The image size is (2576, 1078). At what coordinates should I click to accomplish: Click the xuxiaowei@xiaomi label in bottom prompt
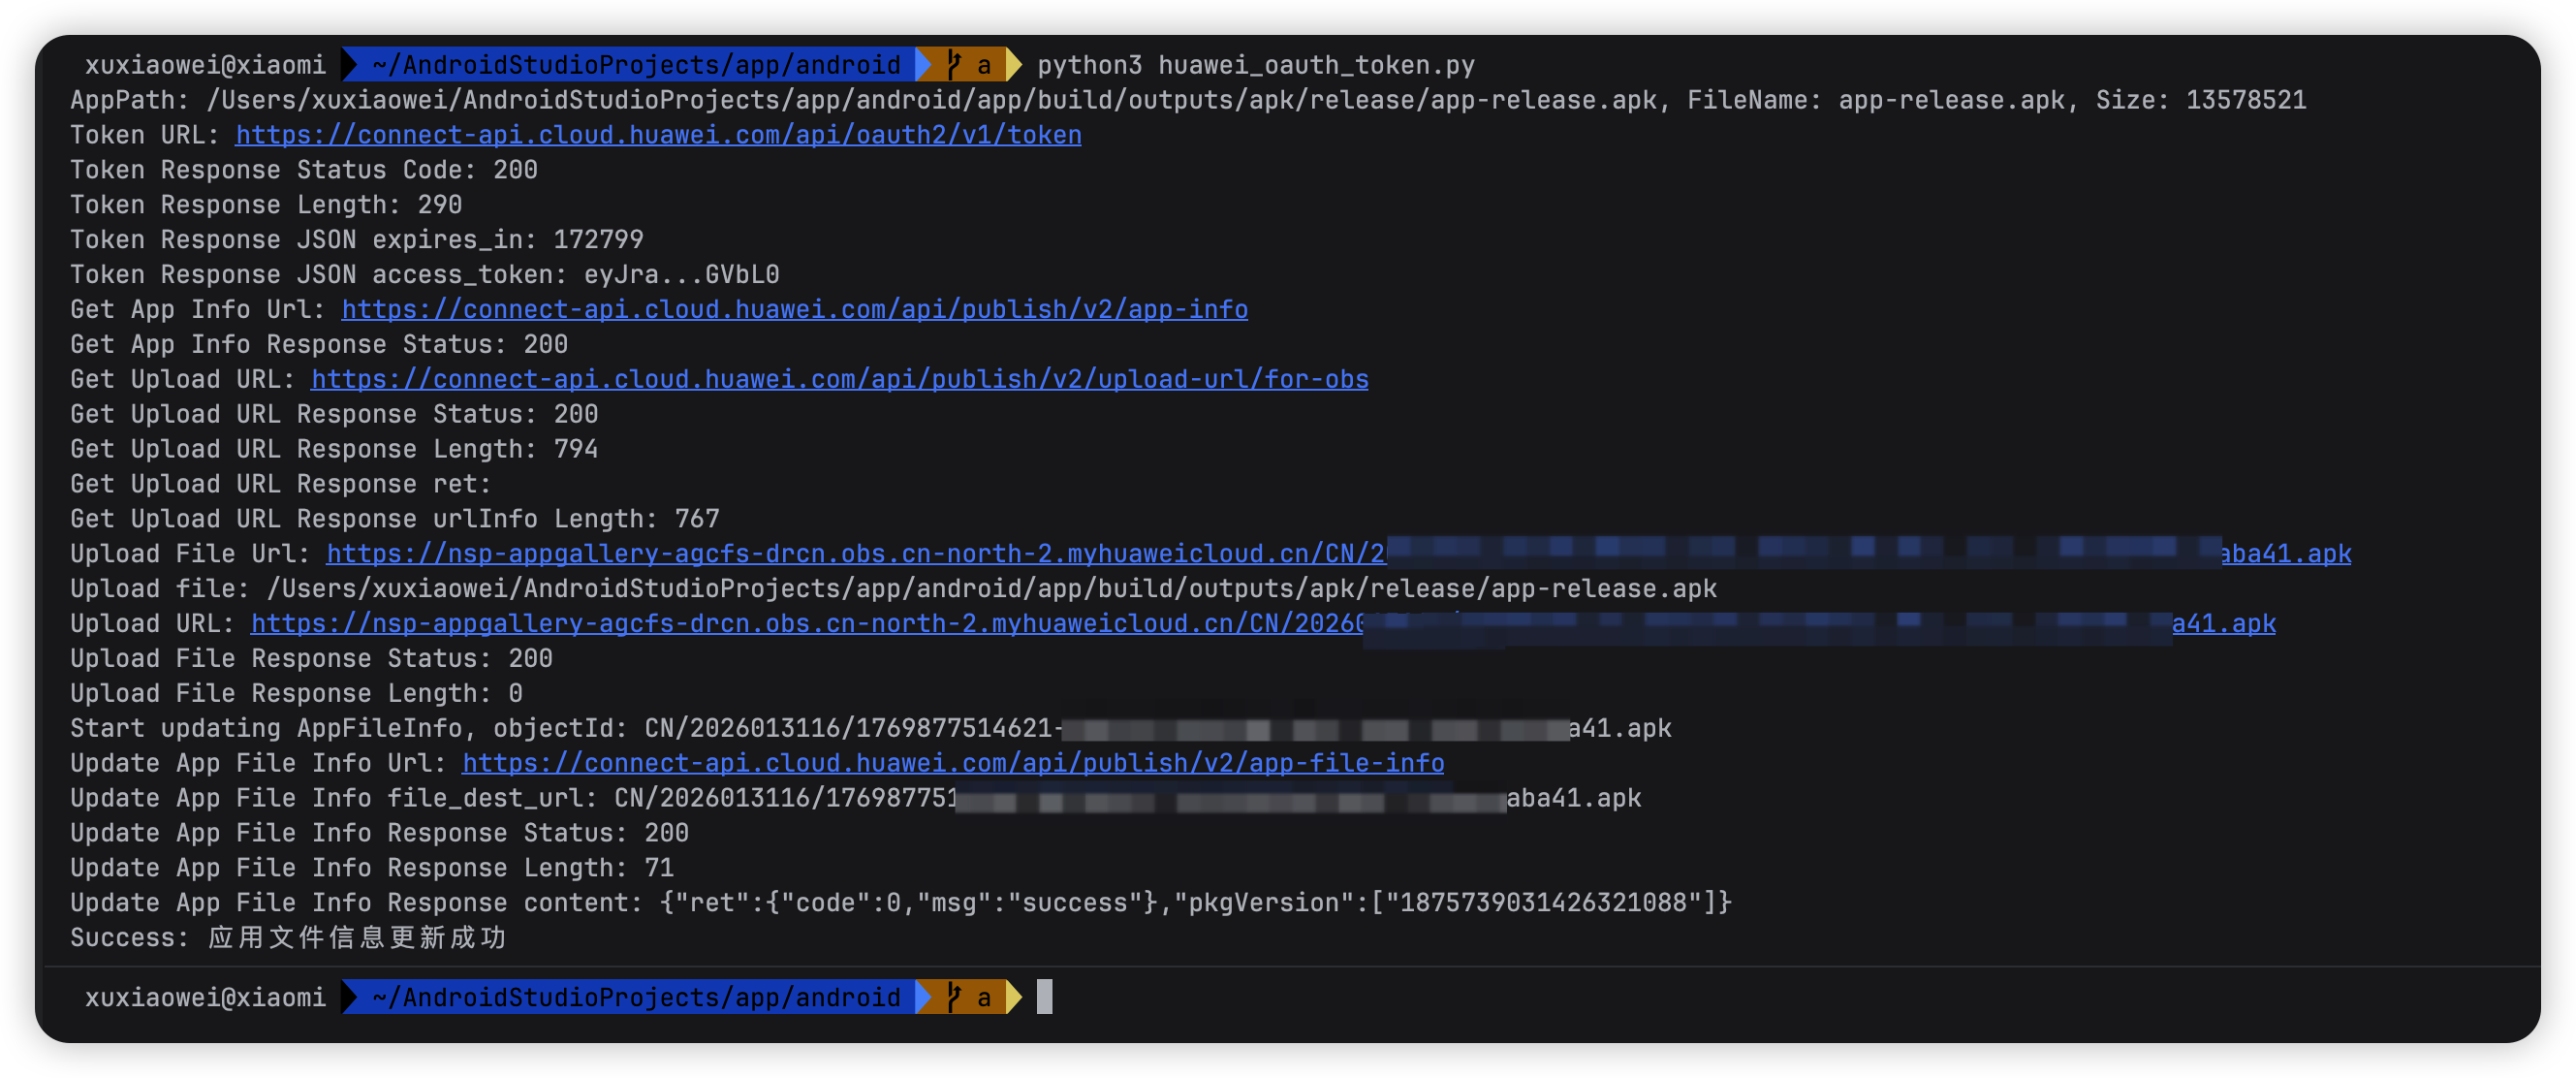(205, 998)
